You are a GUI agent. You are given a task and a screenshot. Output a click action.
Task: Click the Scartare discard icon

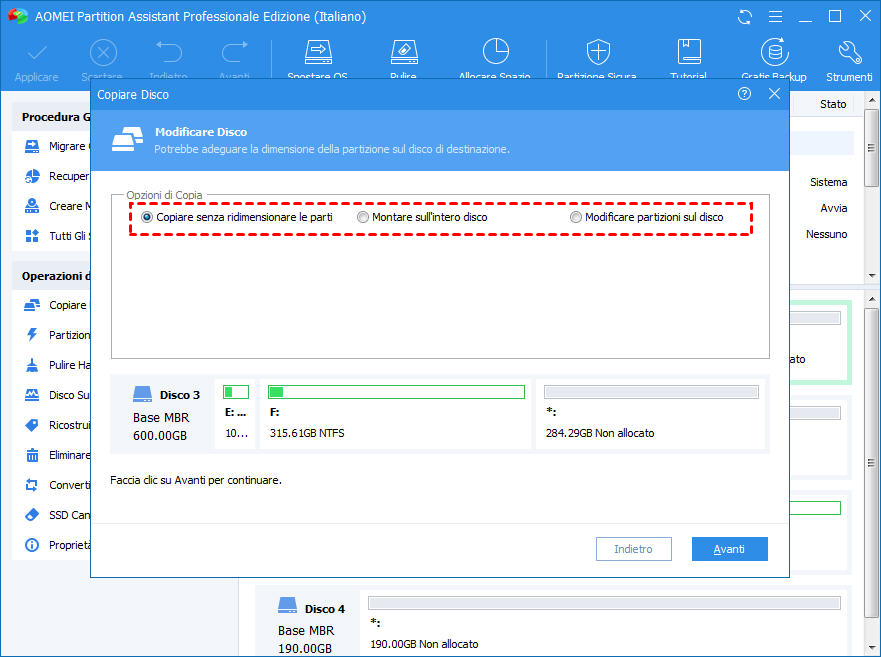coord(103,53)
